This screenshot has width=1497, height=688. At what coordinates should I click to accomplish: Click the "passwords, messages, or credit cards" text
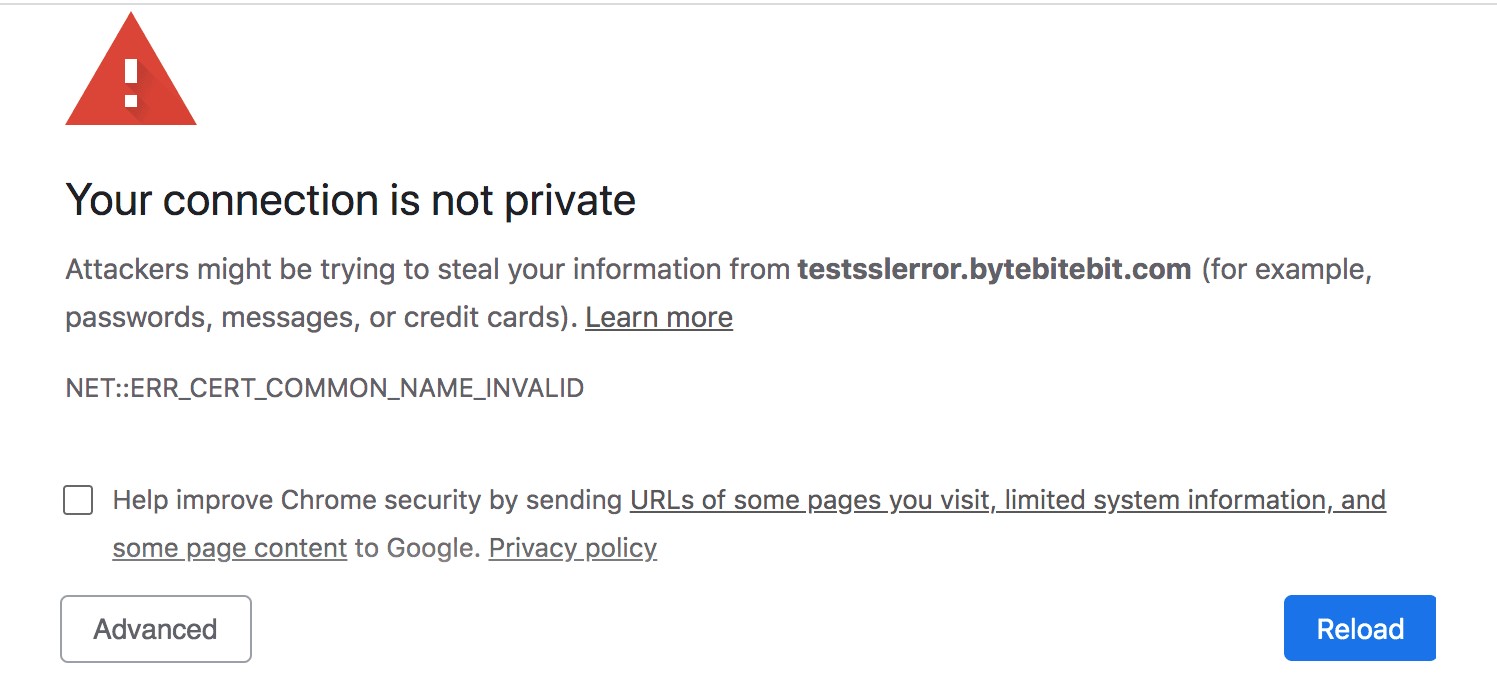pos(317,318)
